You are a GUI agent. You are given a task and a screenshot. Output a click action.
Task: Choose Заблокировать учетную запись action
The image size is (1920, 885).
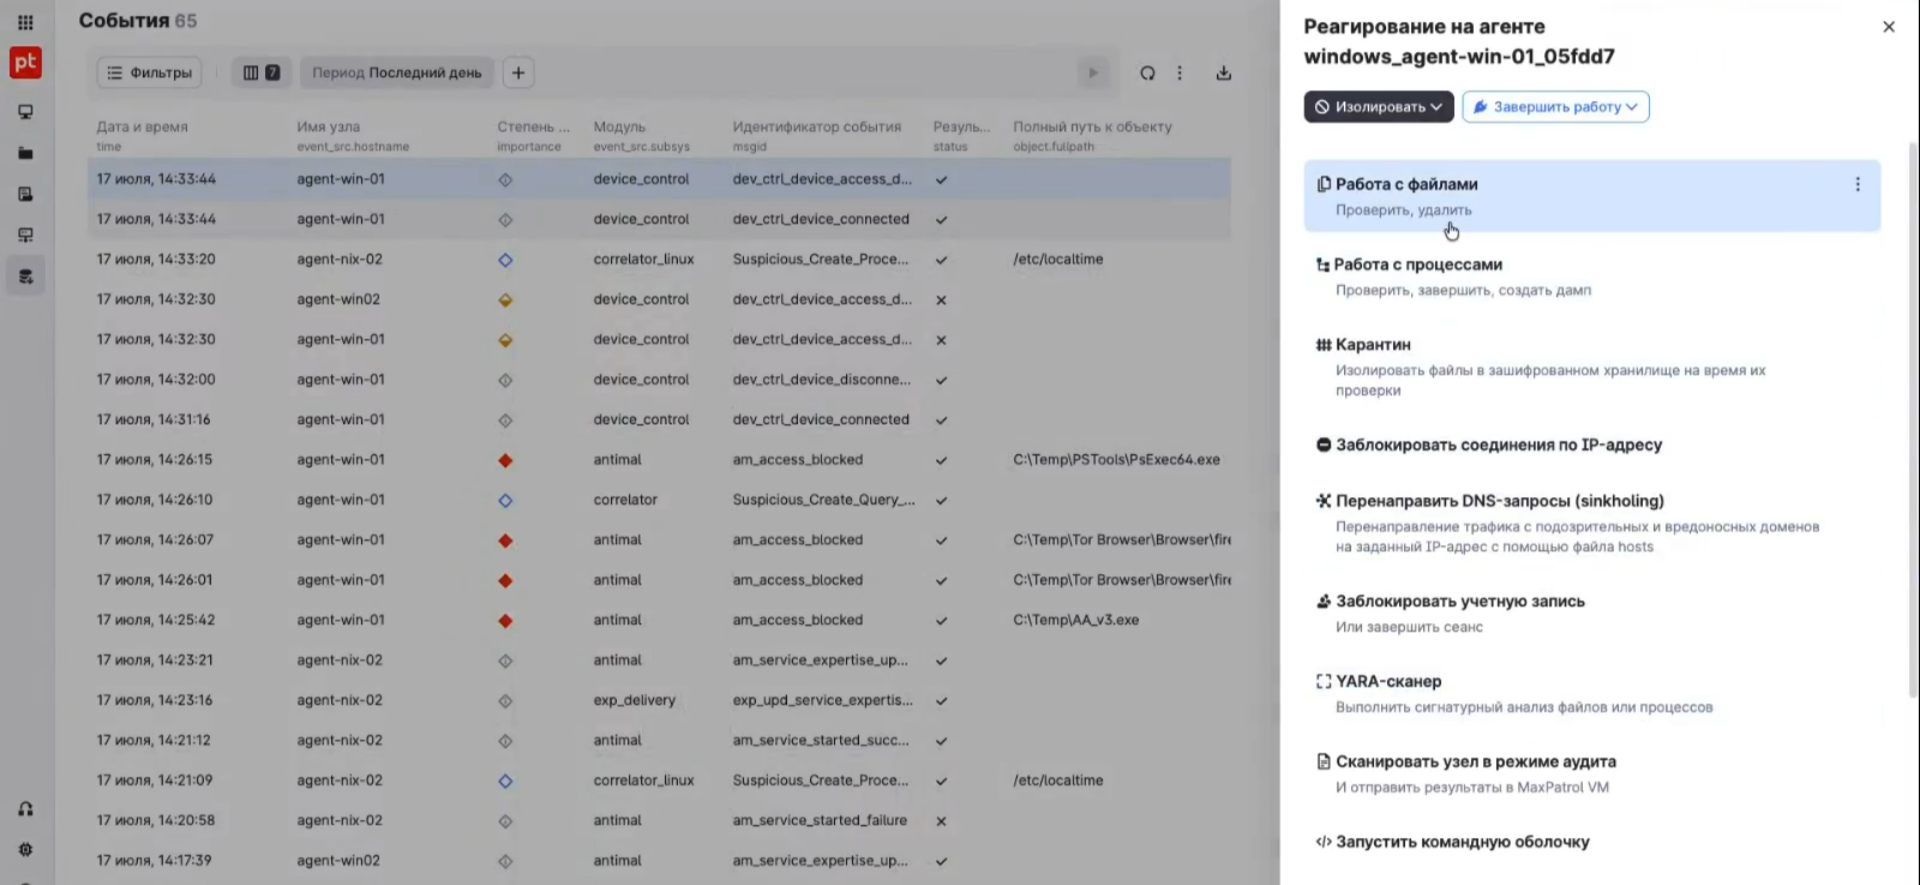pos(1591,613)
